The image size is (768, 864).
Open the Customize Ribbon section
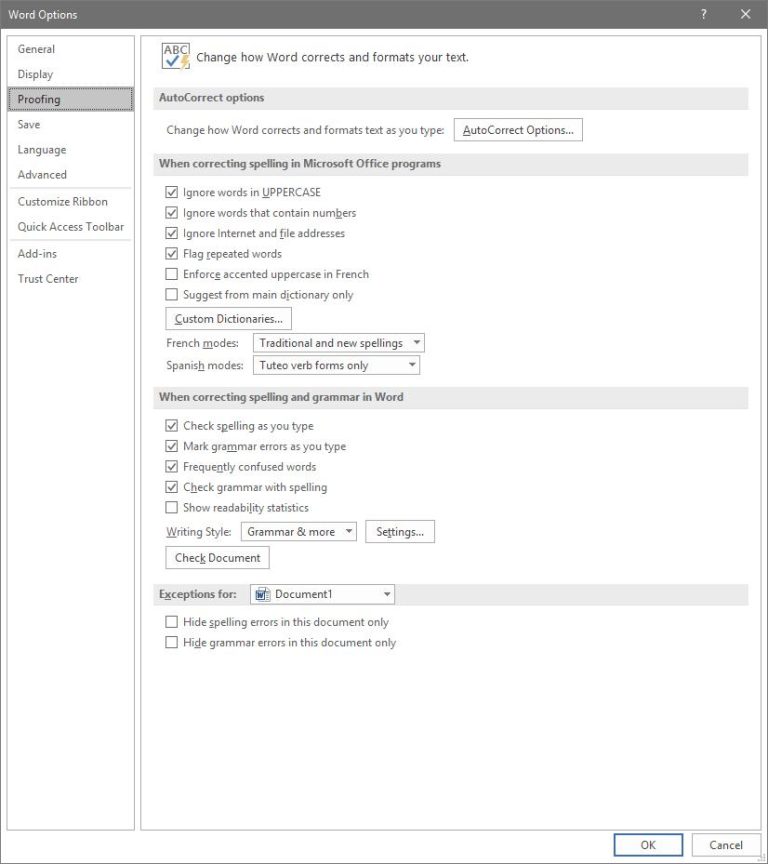point(62,201)
